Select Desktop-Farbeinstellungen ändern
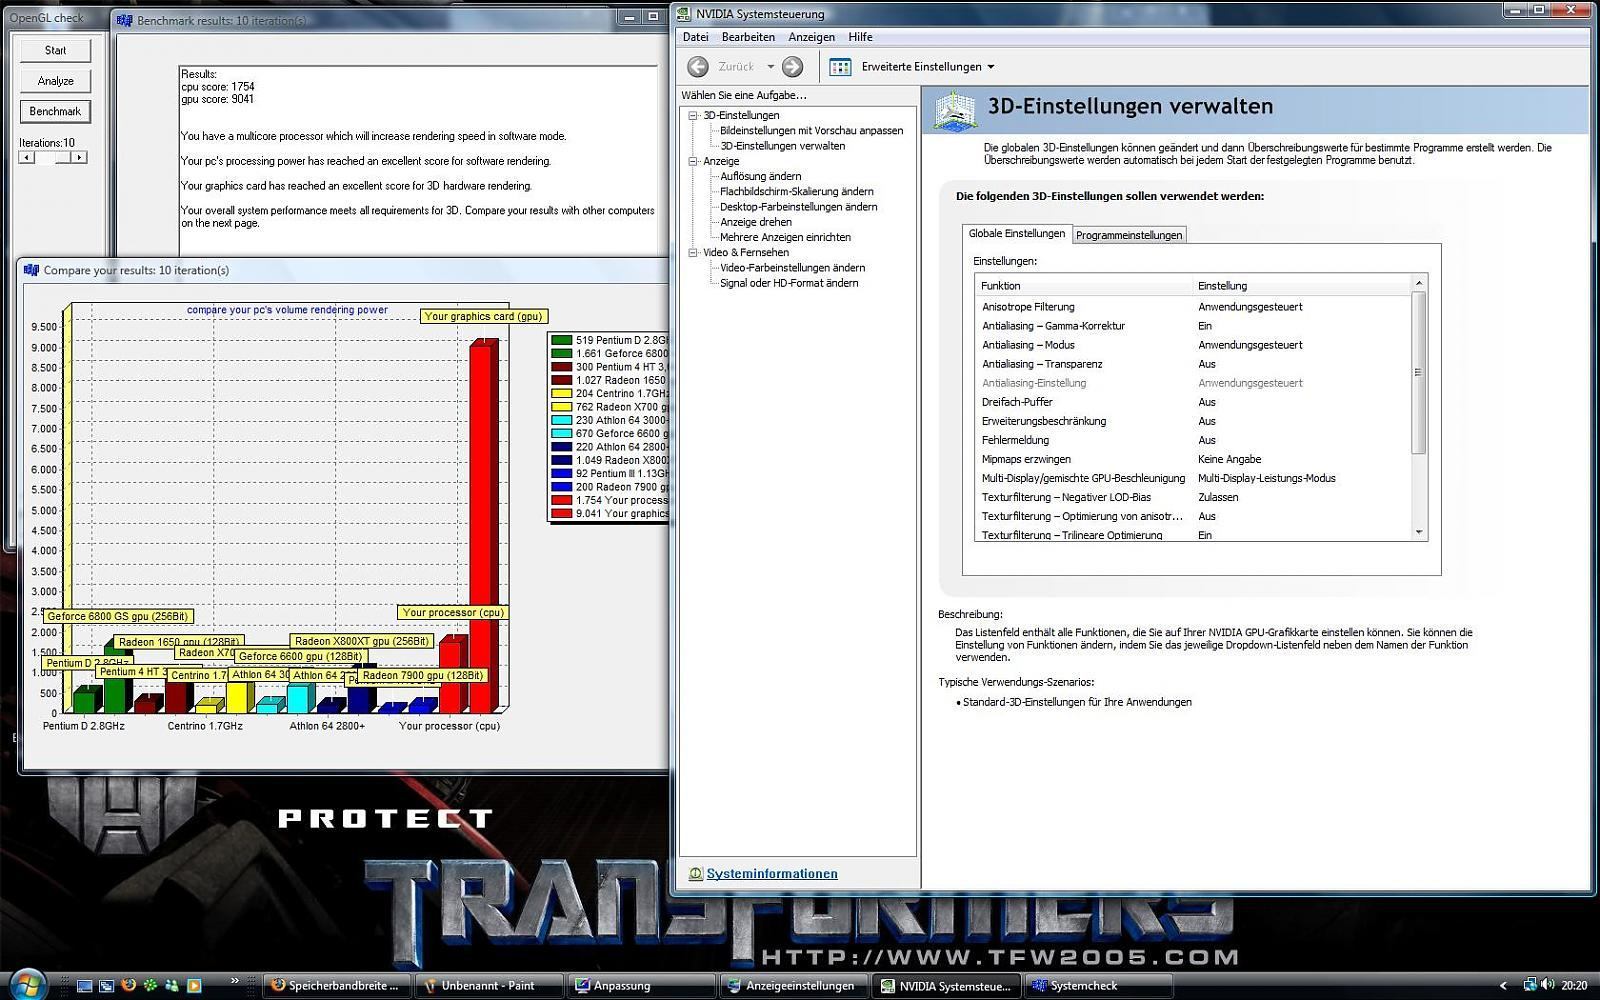The height and width of the screenshot is (1000, 1600). coord(798,207)
